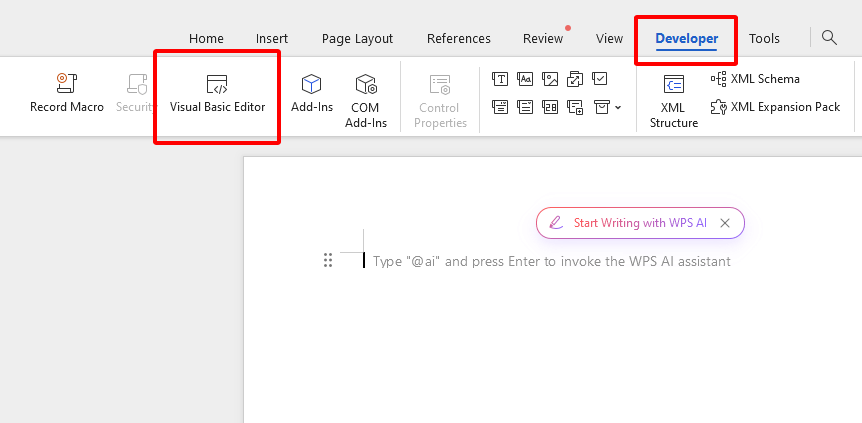Image resolution: width=862 pixels, height=423 pixels.
Task: Click the XML Schema button
Action: click(x=755, y=79)
